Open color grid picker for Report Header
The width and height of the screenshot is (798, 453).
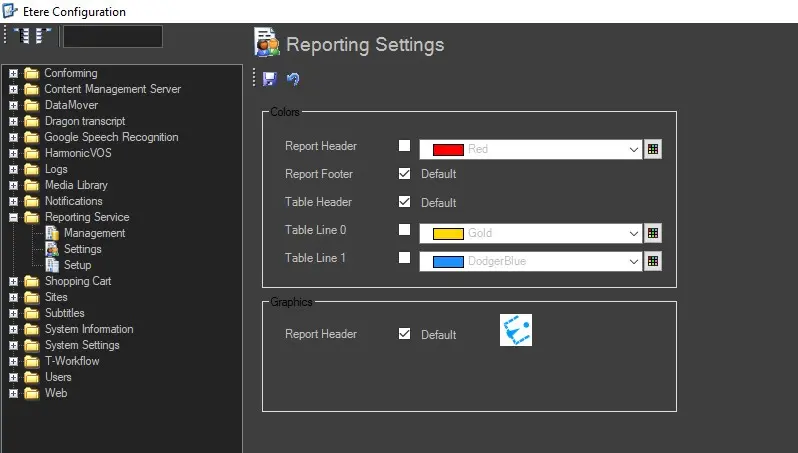[652, 149]
